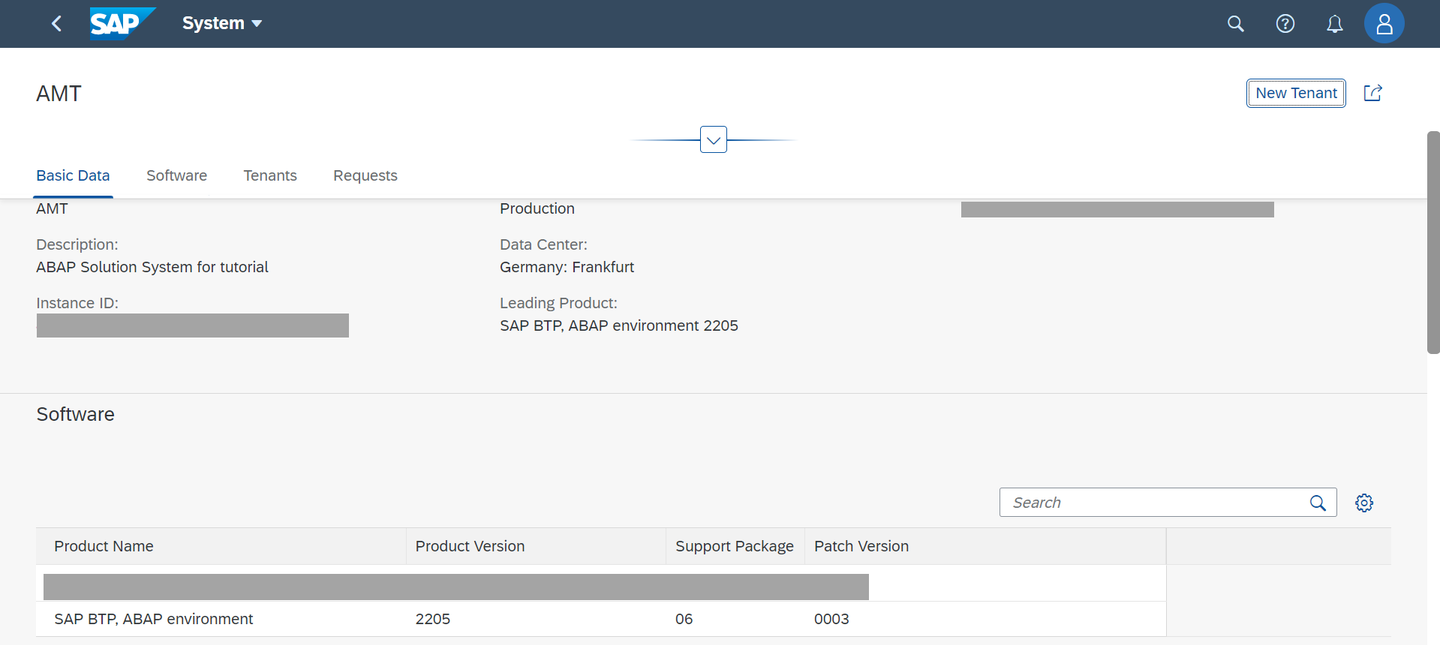Viewport: 1440px width, 645px height.
Task: Click the Data Center label
Action: 543,244
